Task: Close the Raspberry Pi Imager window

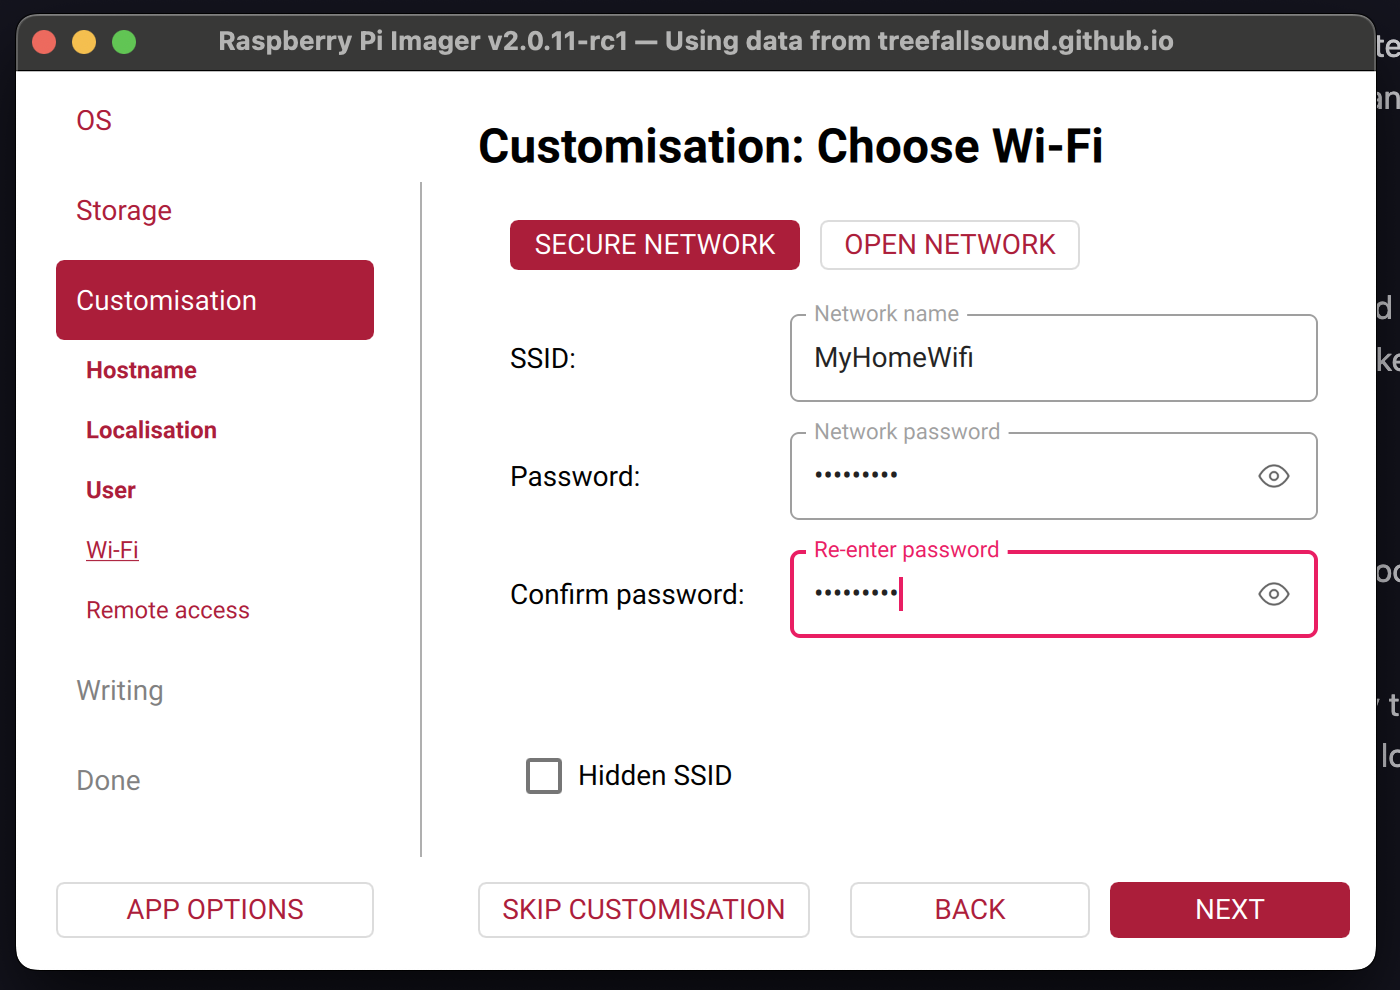Action: click(44, 42)
